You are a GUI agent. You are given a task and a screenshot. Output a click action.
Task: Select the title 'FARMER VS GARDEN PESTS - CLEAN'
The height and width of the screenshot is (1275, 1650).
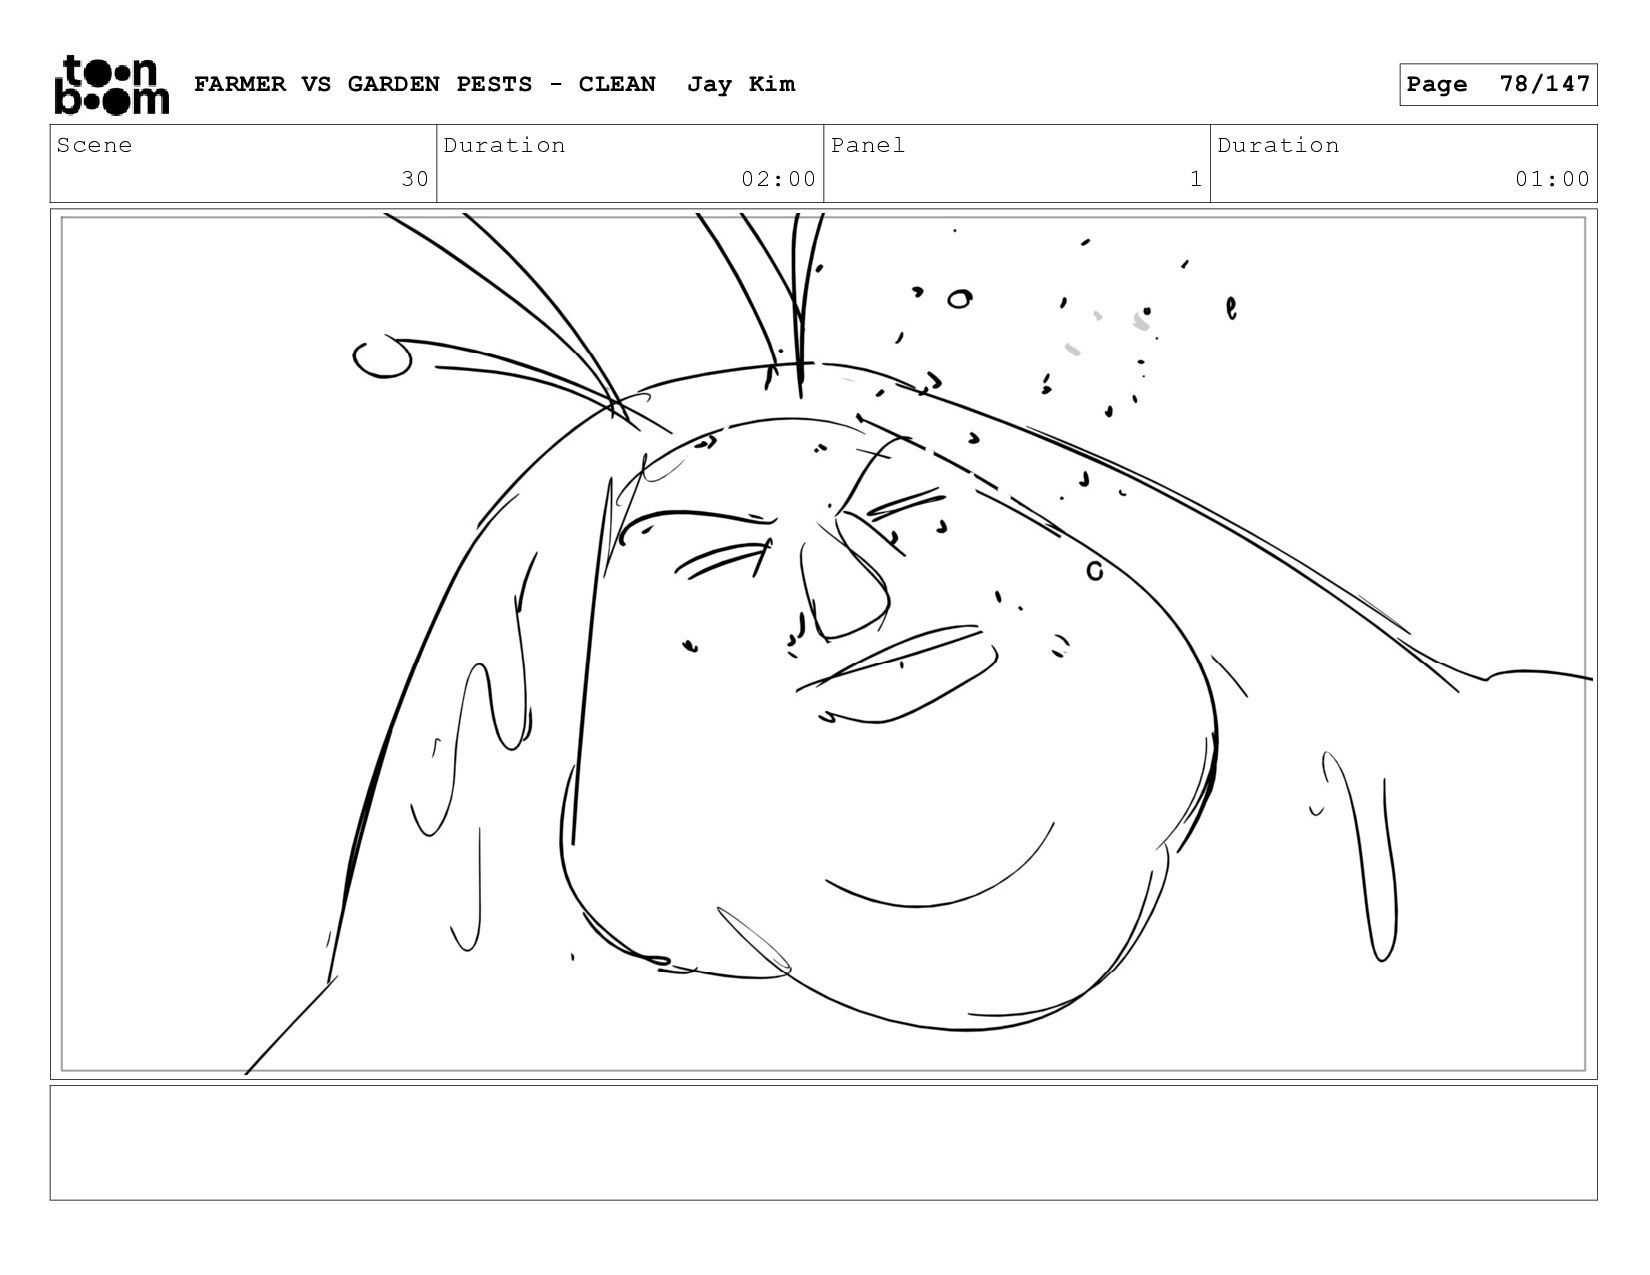coord(425,84)
